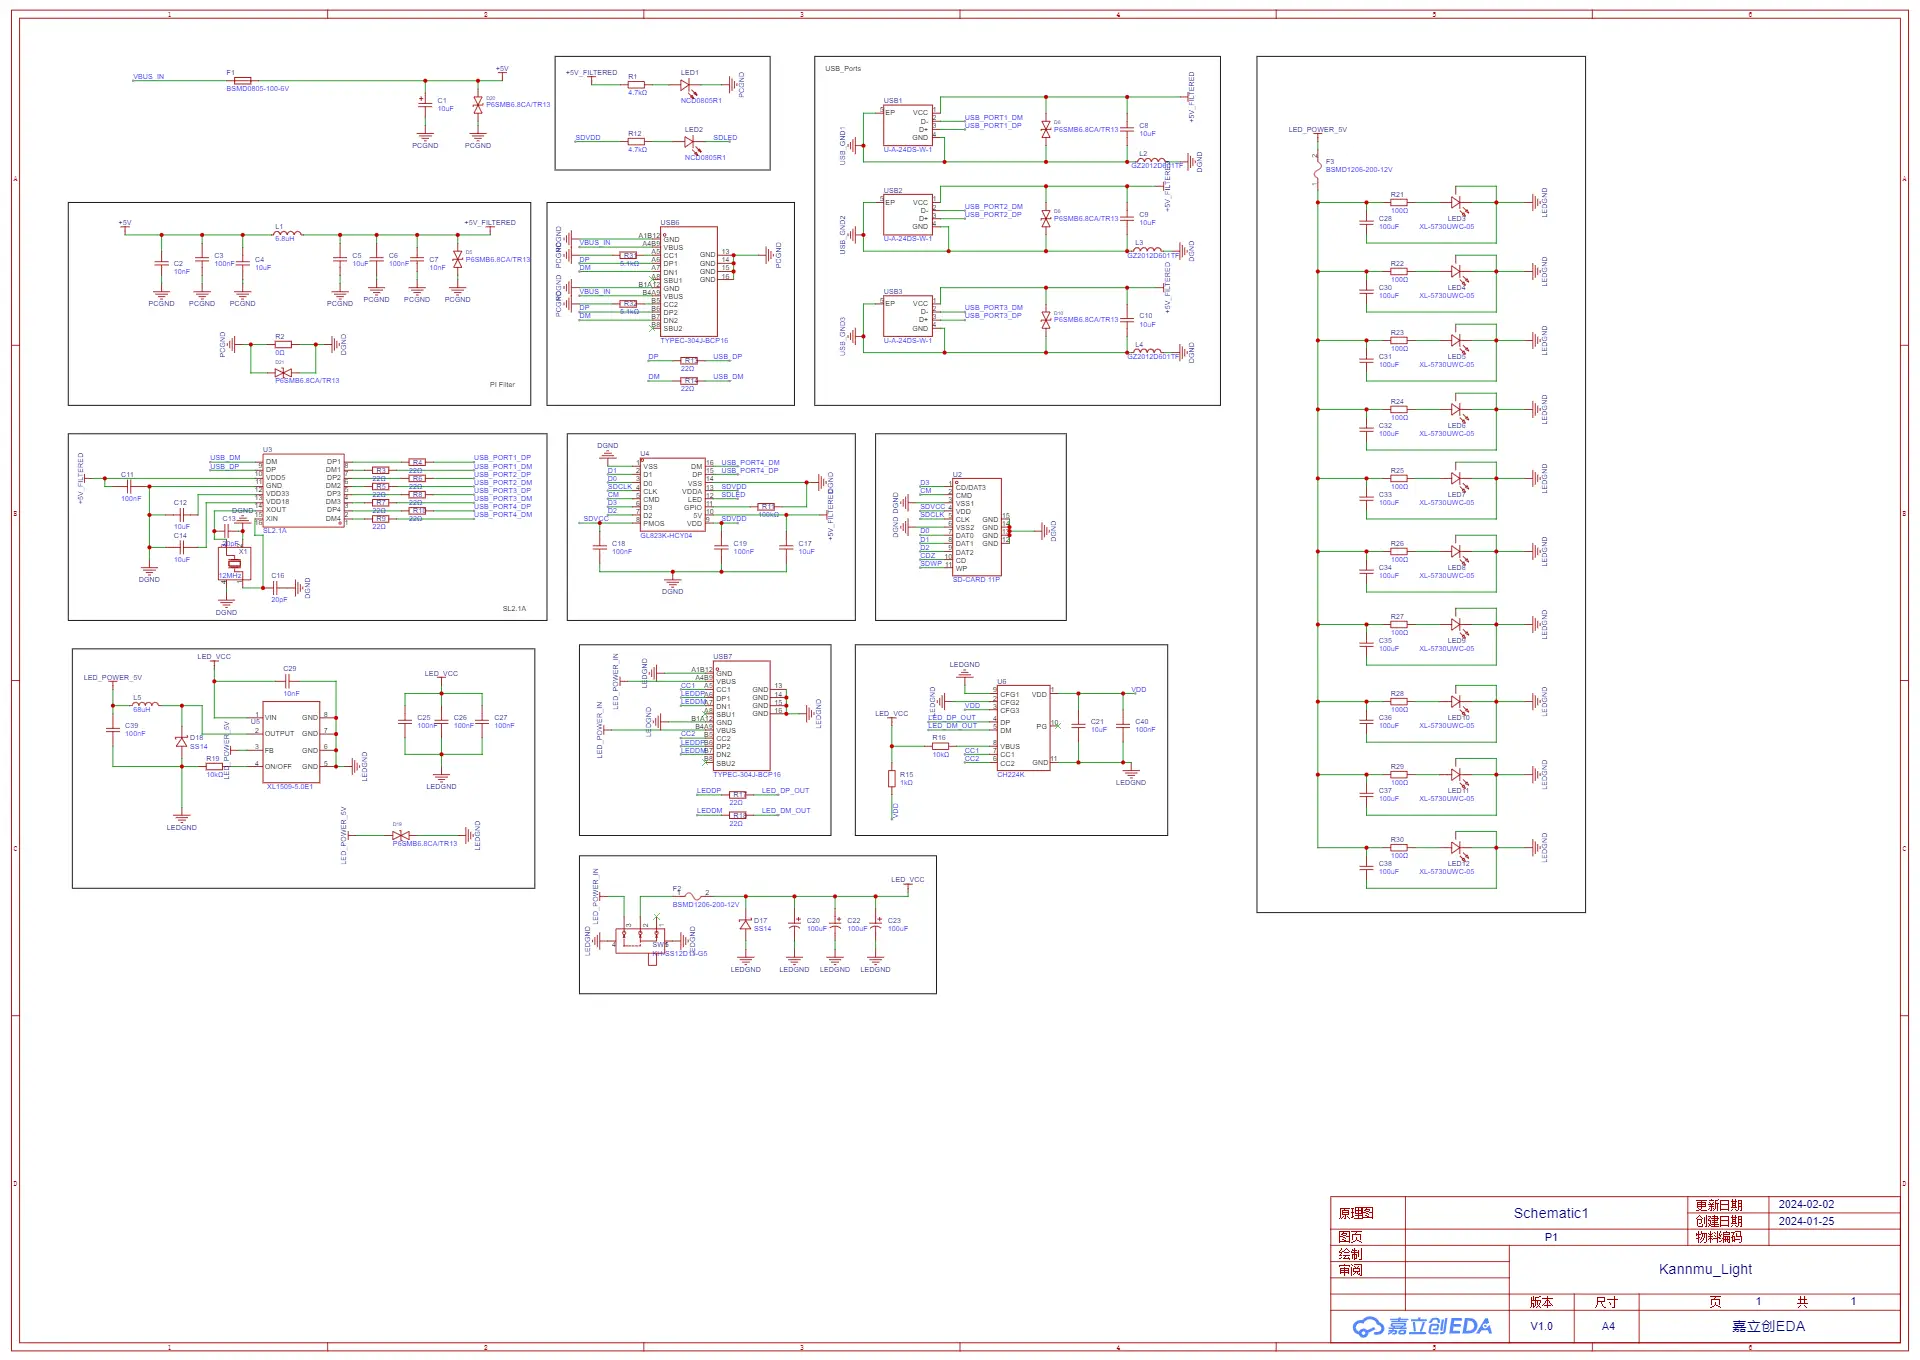Select resistor R16 10kΩ symbol
The width and height of the screenshot is (1920, 1360).
[x=940, y=746]
